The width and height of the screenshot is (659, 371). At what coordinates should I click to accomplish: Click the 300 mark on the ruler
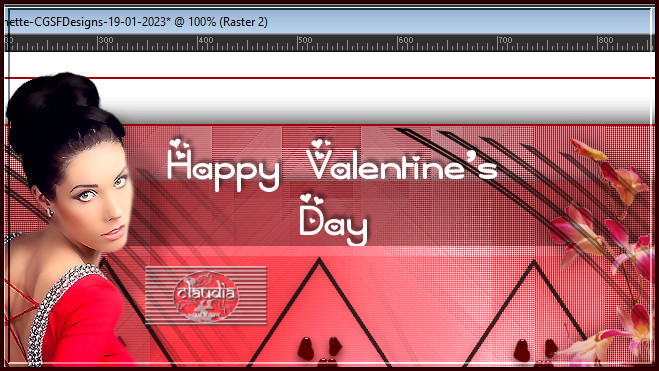click(106, 40)
